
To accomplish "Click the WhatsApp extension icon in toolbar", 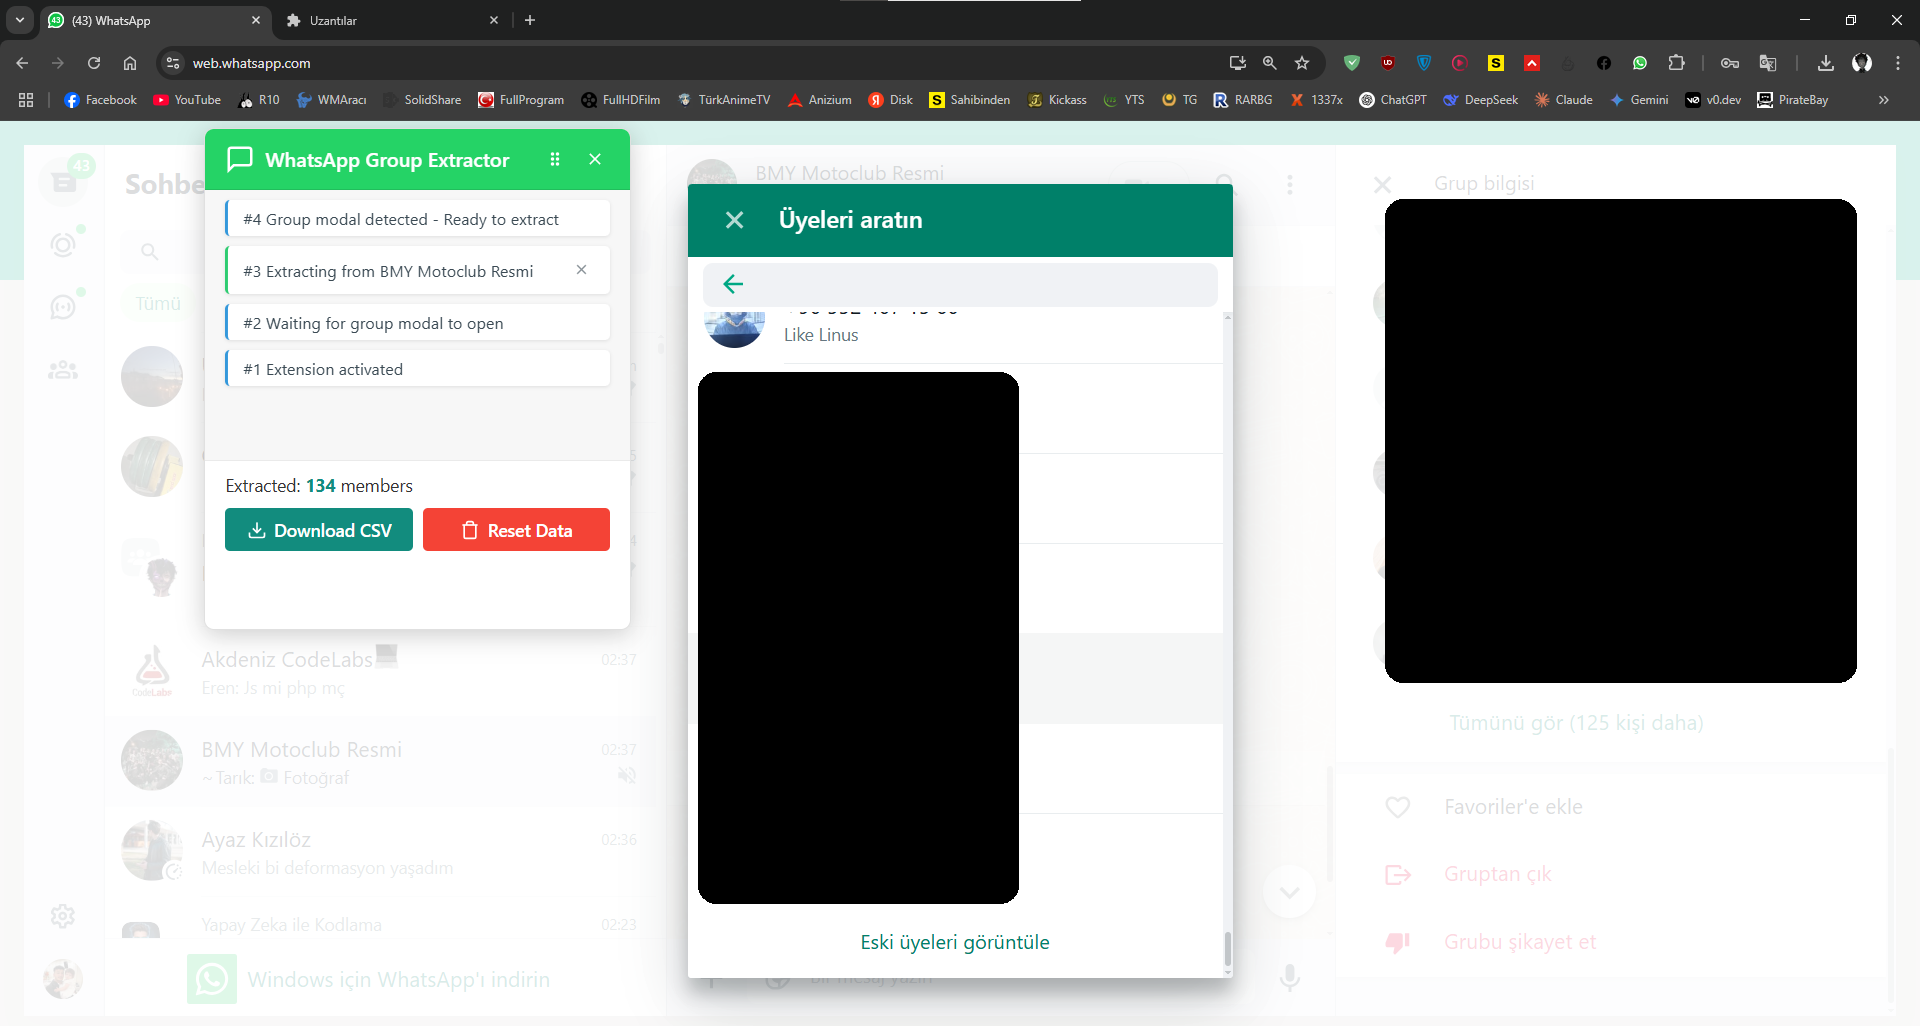I will click(1640, 63).
